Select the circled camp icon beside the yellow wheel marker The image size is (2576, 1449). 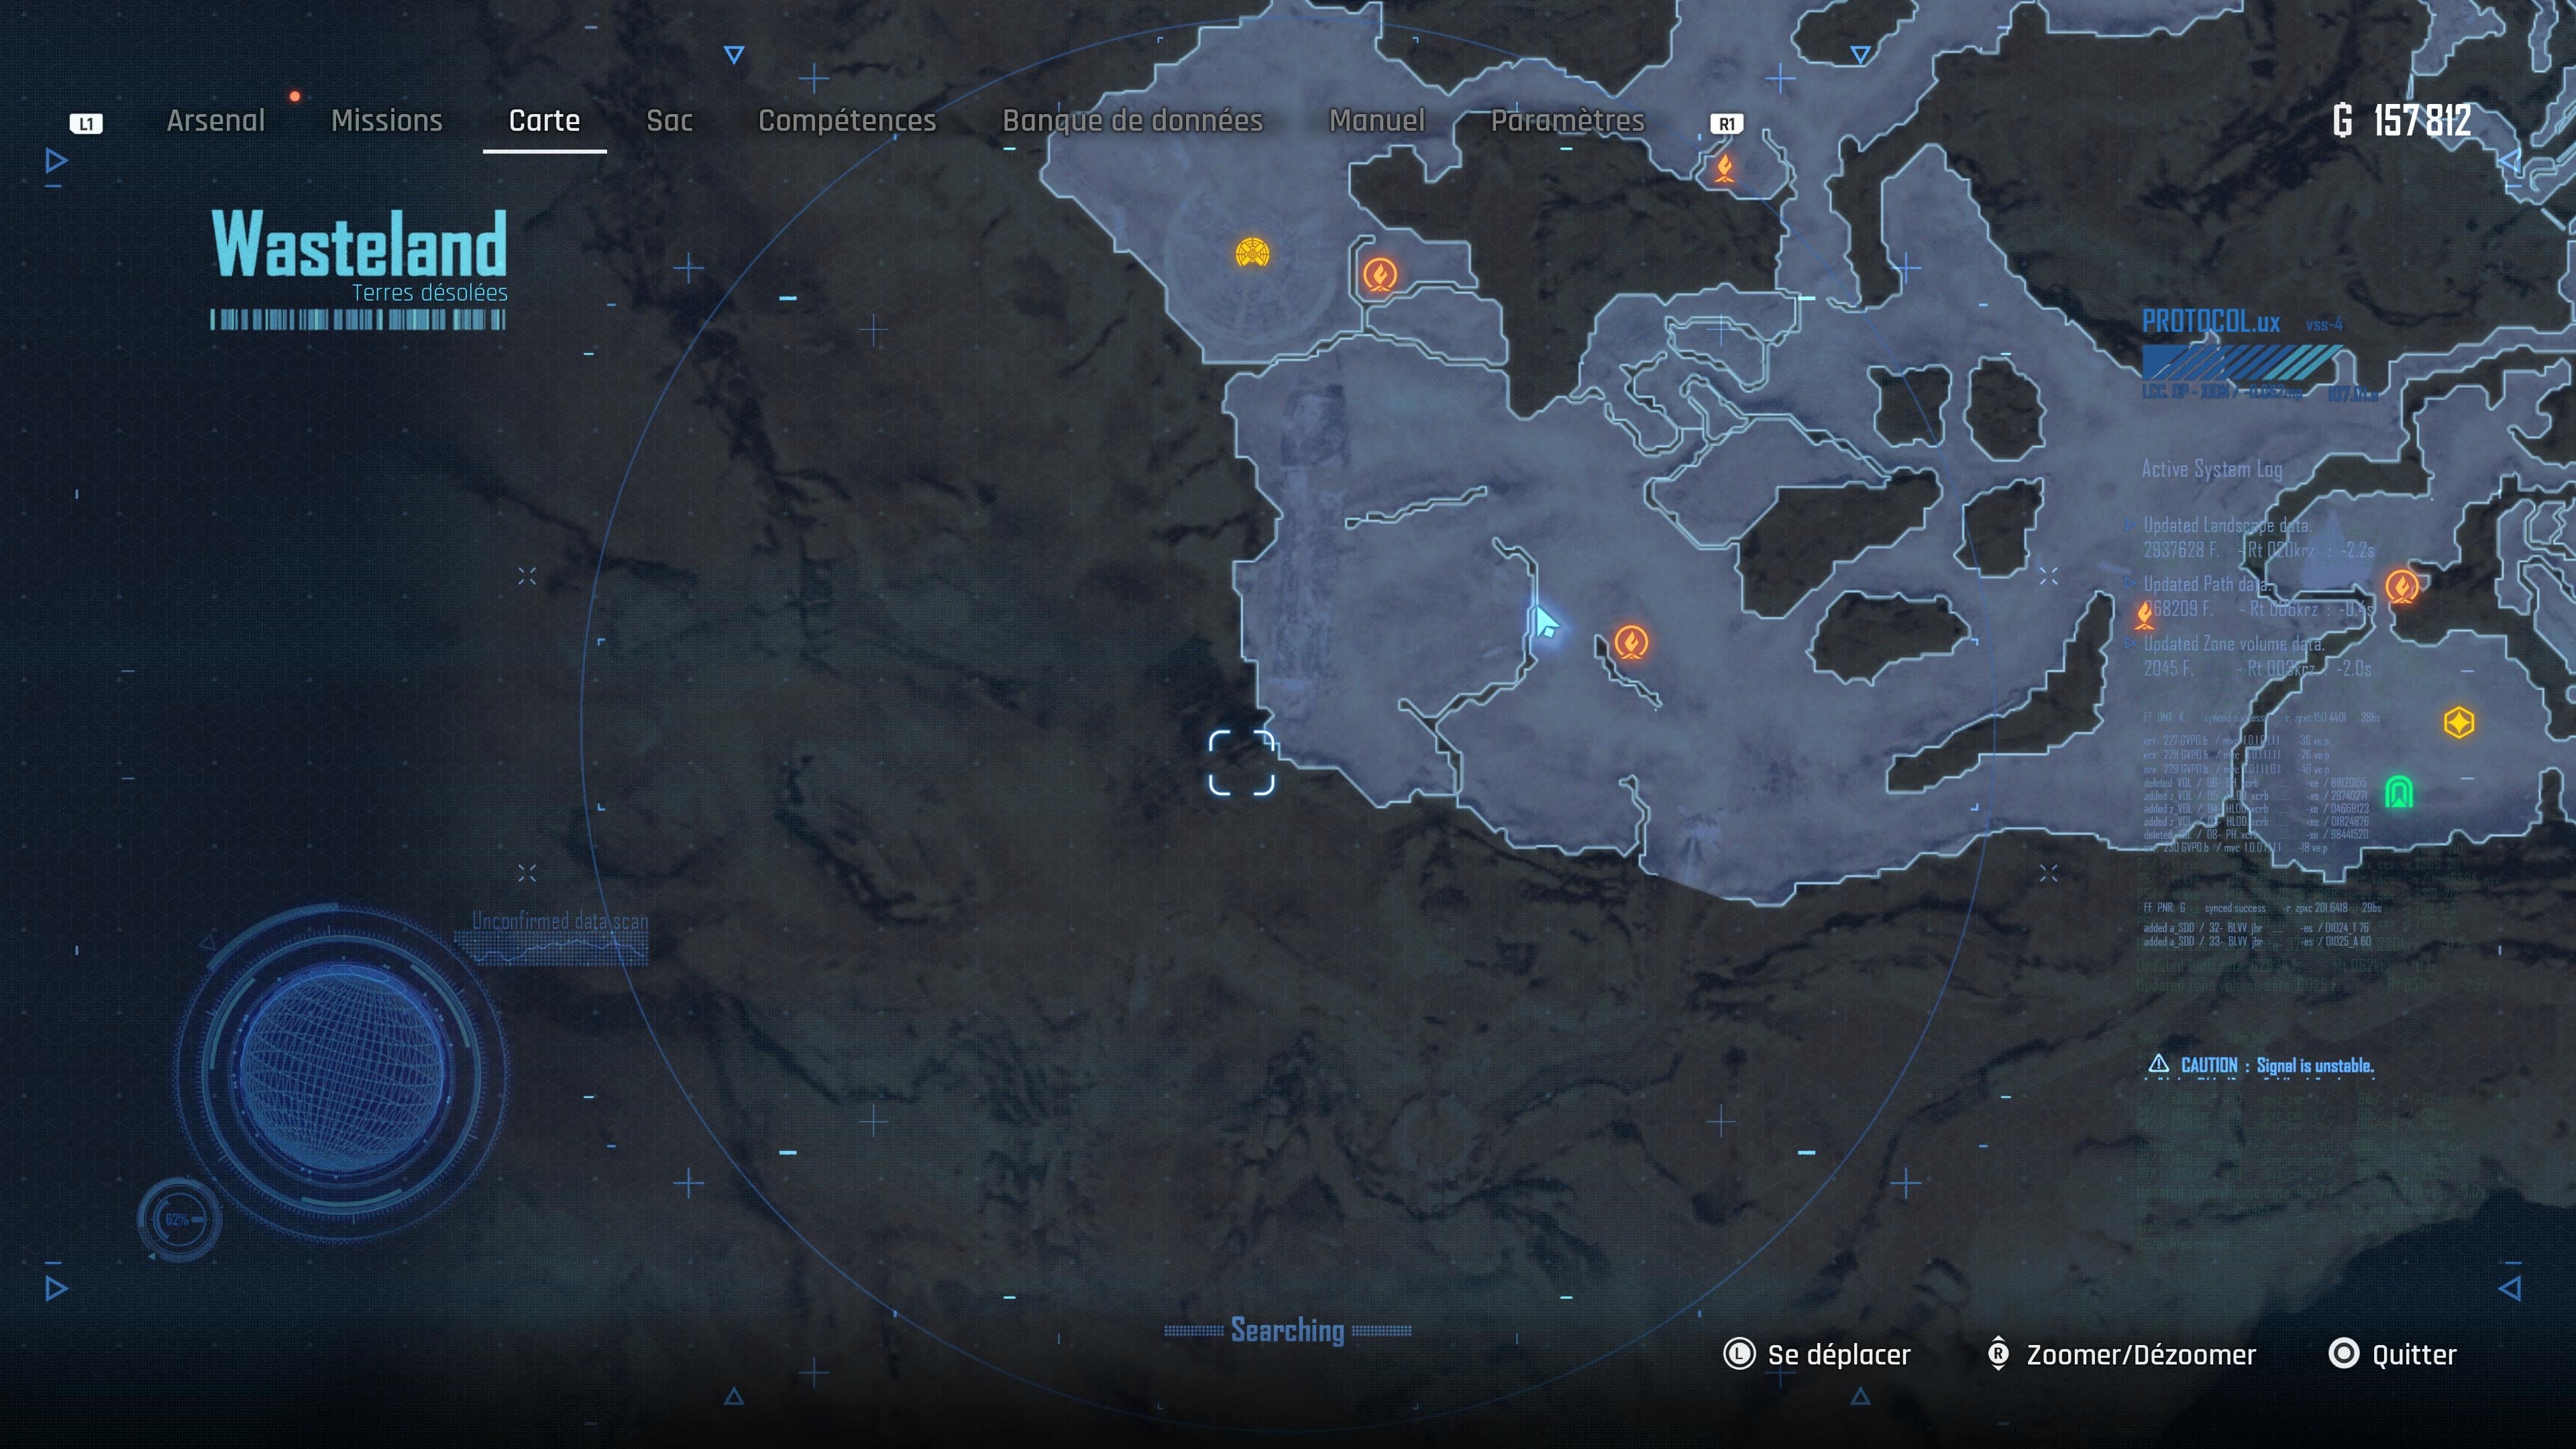[1380, 274]
